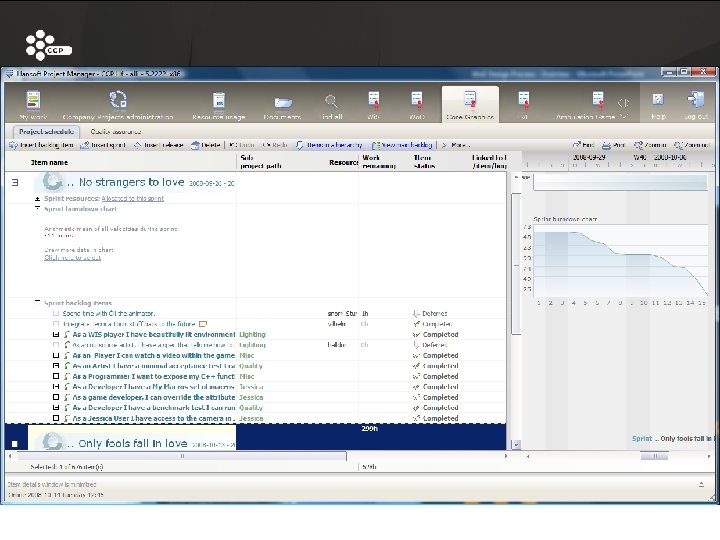Click the comment icon beside future task row
Image resolution: width=720 pixels, height=540 pixels.
[x=203, y=324]
